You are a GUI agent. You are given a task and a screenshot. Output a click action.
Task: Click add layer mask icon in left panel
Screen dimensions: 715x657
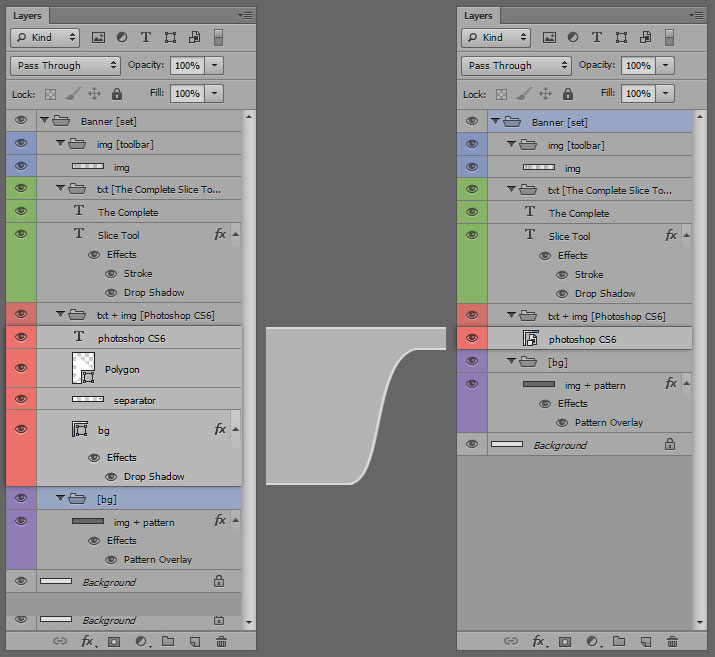[114, 641]
